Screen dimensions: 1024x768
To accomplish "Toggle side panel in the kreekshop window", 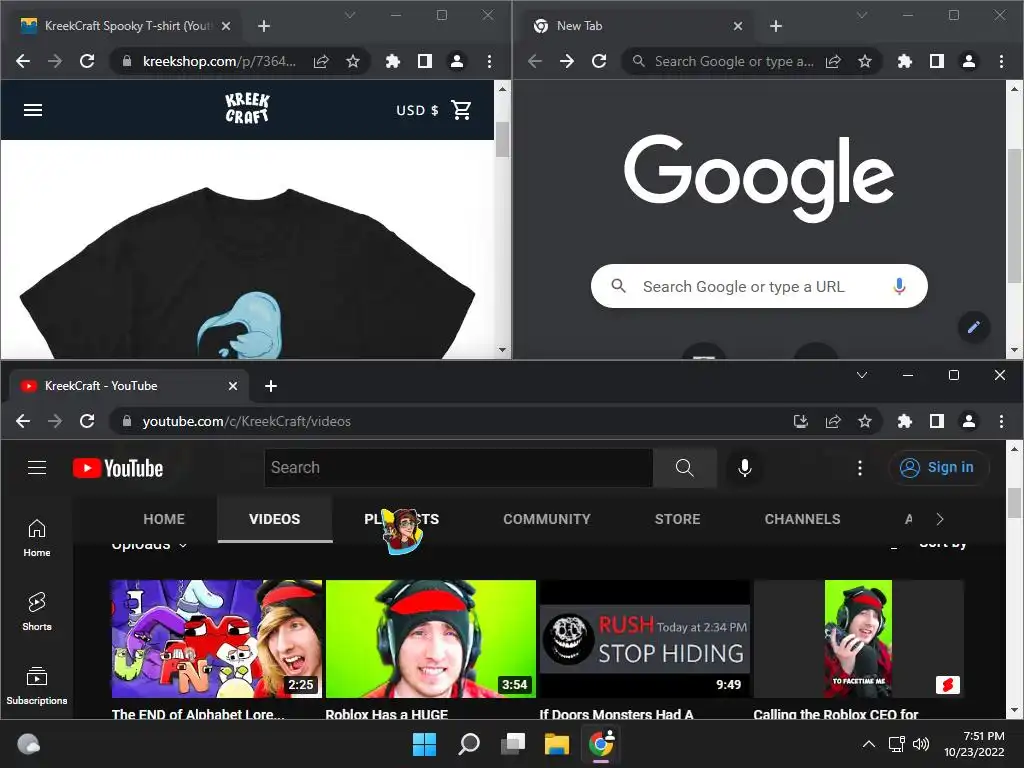I will [x=424, y=61].
